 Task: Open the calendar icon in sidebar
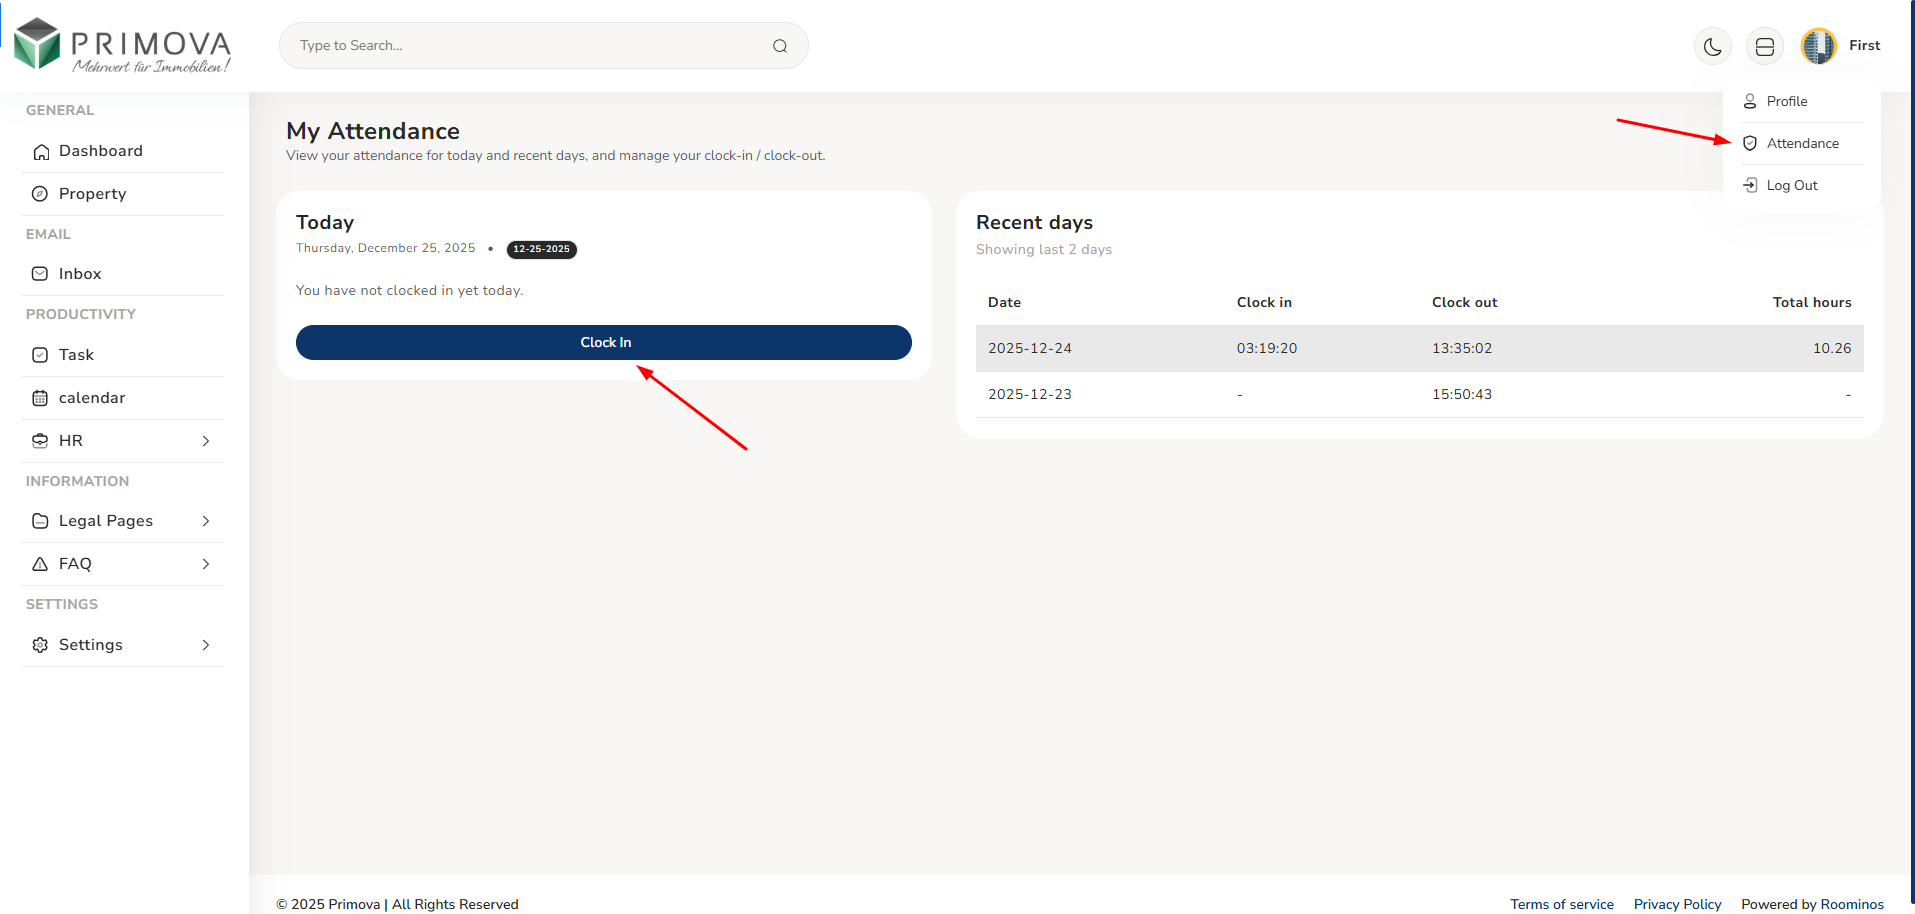pyautogui.click(x=40, y=398)
